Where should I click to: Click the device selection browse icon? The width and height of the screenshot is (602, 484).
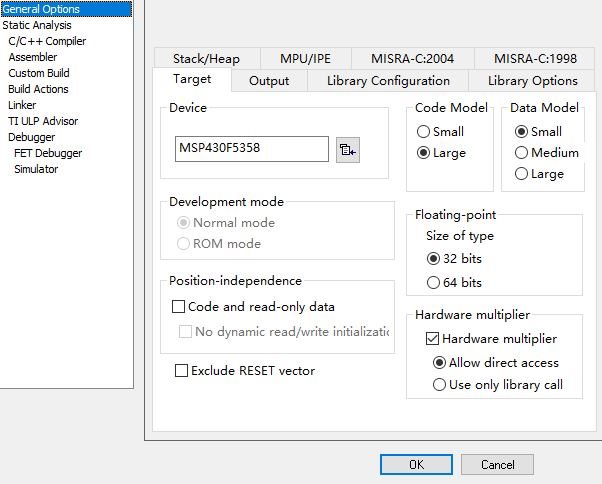[x=347, y=150]
